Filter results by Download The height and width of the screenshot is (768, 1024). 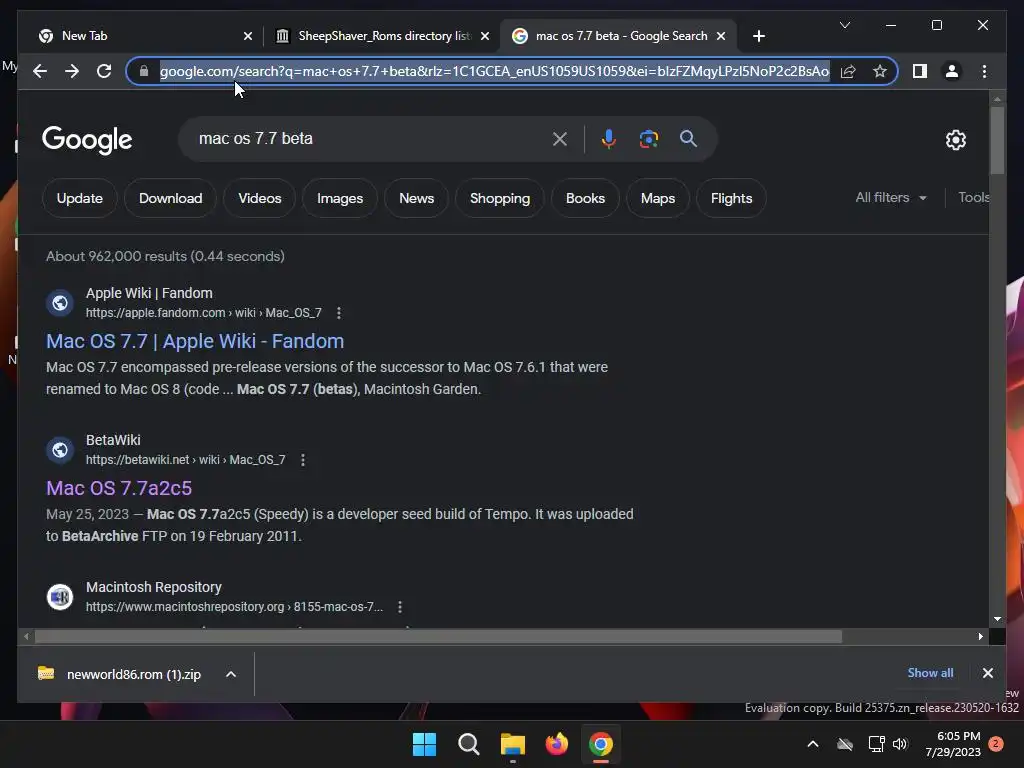[x=170, y=198]
